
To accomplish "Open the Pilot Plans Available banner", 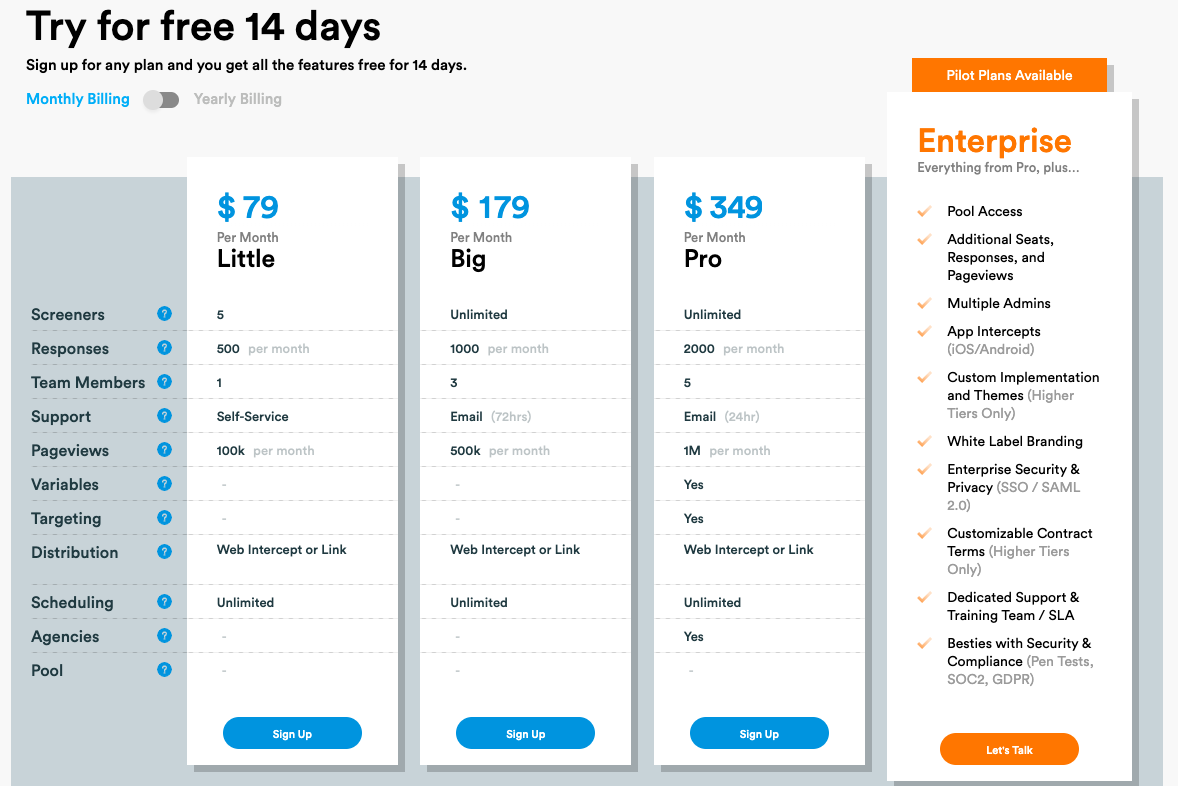I will pos(1009,75).
